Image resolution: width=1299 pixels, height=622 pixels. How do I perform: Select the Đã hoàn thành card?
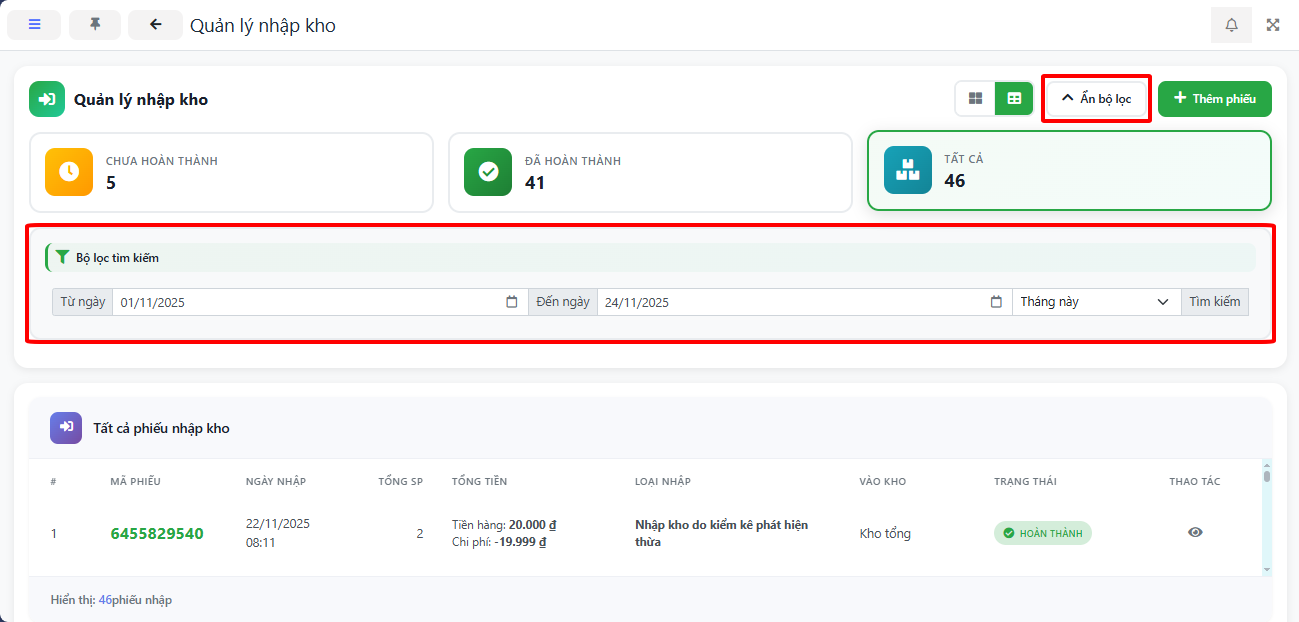click(x=650, y=173)
